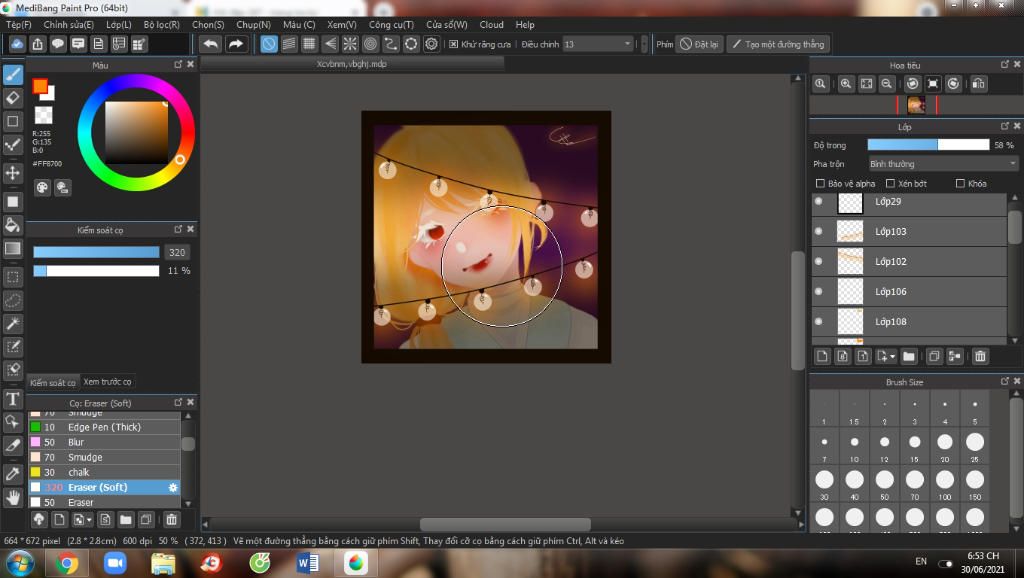Viewport: 1024px width, 578px height.
Task: Open the Windows Start menu
Action: pos(18,563)
